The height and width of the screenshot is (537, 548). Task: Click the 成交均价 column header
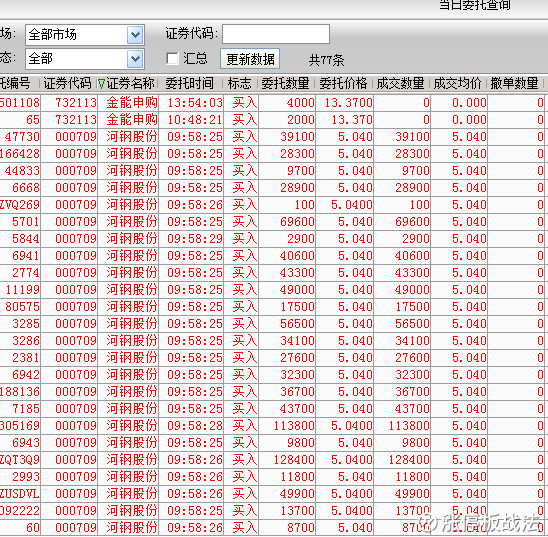click(457, 84)
